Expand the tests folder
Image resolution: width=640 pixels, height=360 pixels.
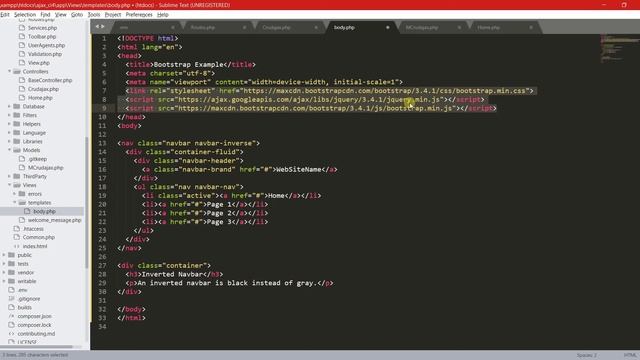coord(4,264)
